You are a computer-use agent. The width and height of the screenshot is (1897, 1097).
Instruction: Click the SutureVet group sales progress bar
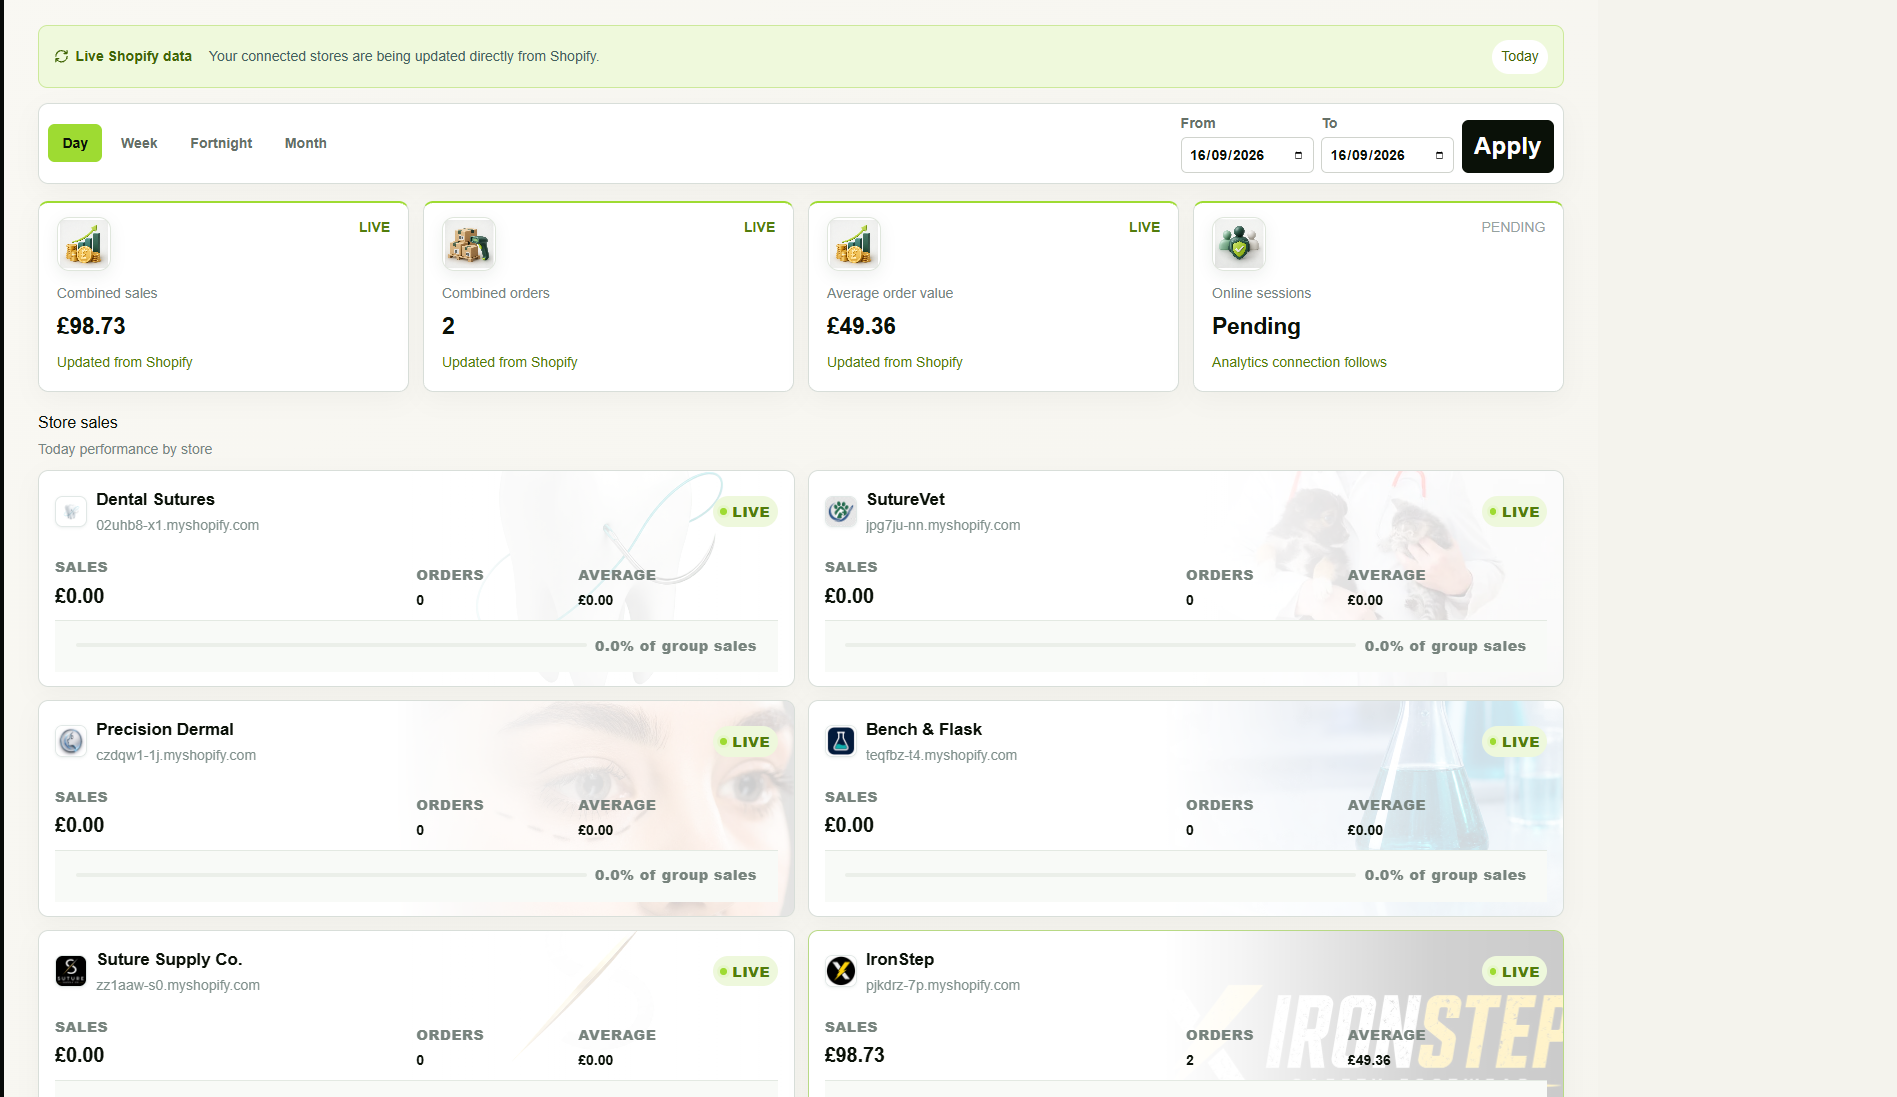(x=1100, y=646)
